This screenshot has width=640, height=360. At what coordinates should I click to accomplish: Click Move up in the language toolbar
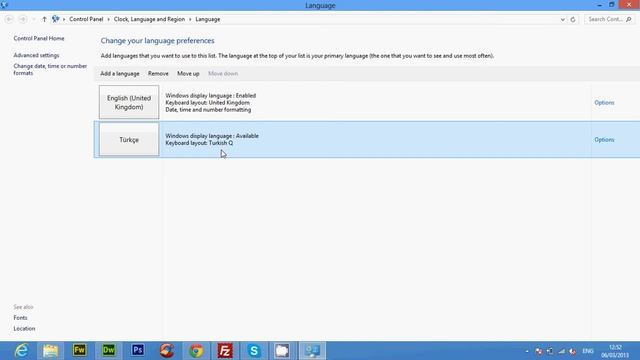click(x=188, y=73)
